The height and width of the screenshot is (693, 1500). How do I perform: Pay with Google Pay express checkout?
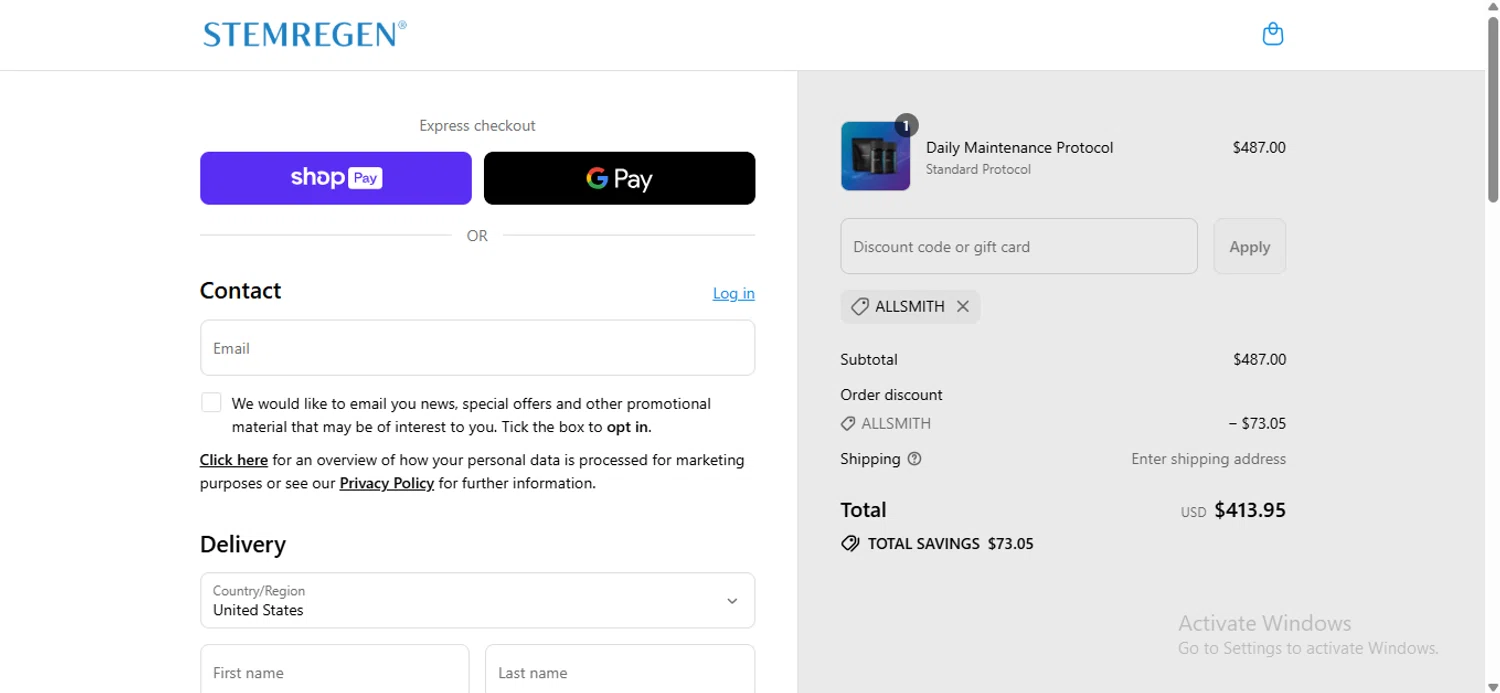coord(619,178)
